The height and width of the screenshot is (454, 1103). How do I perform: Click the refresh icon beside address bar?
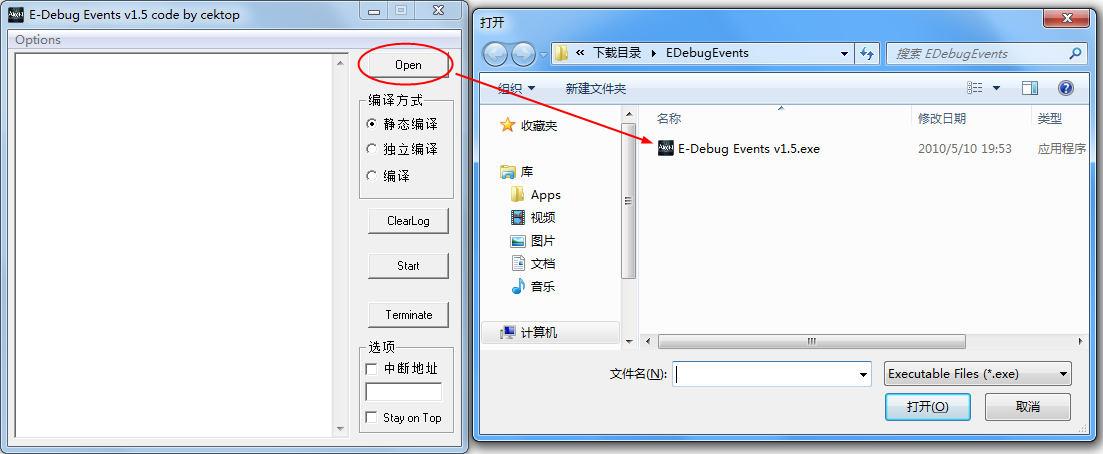[x=866, y=53]
